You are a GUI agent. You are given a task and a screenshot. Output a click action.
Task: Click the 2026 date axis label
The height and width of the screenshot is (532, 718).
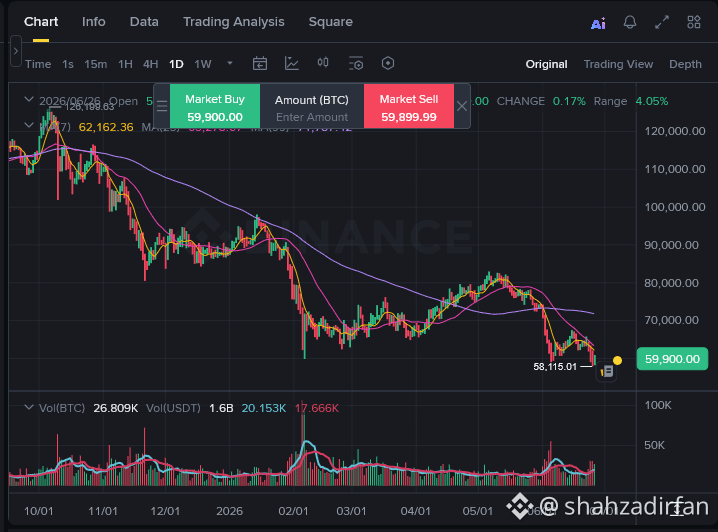tap(229, 511)
